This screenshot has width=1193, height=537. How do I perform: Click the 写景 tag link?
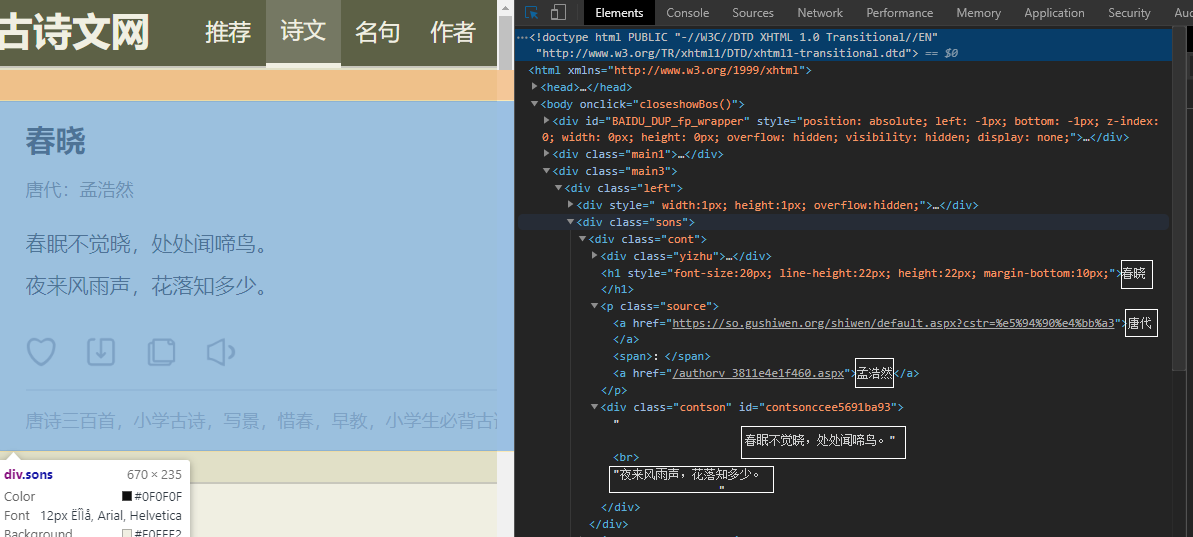click(241, 421)
